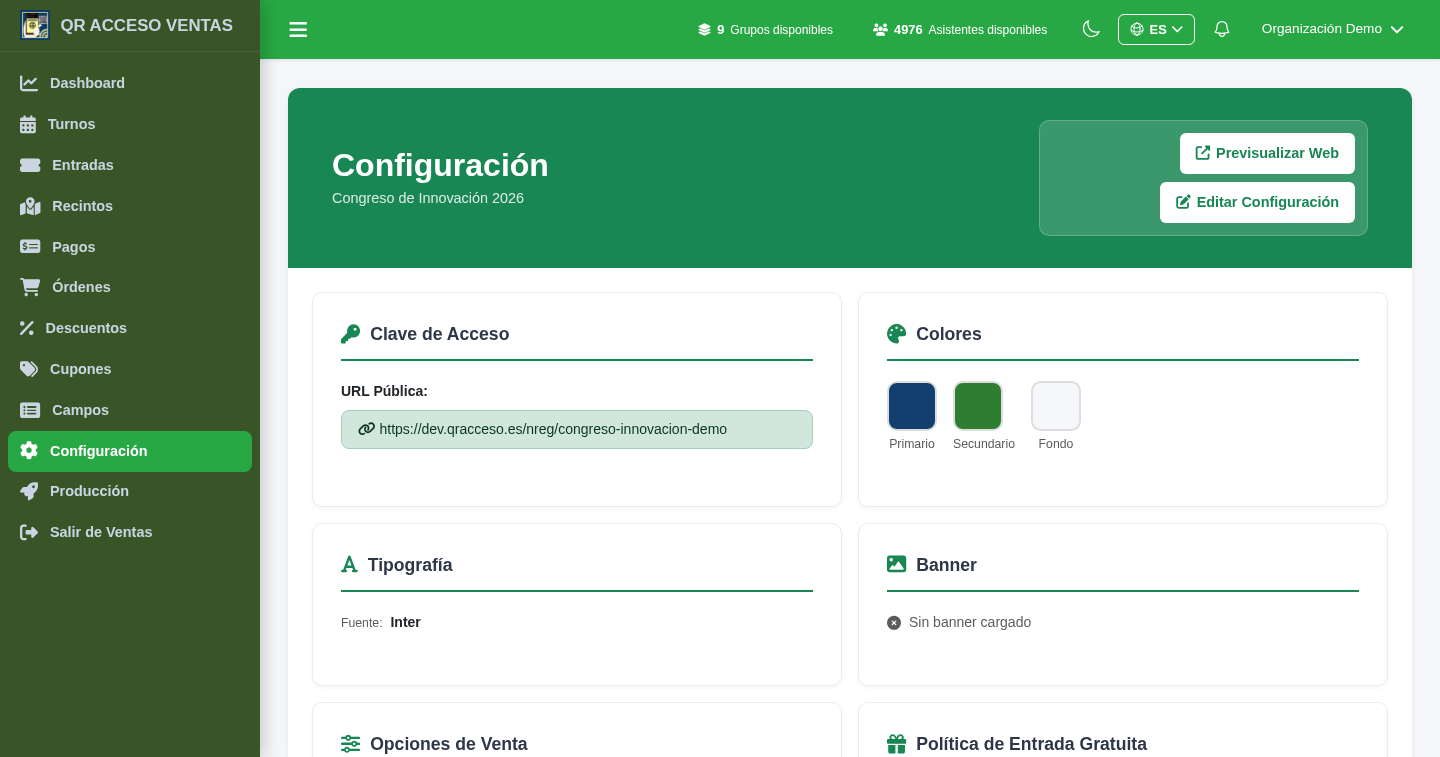1440x757 pixels.
Task: Open Descuentos menu item
Action: (x=130, y=328)
